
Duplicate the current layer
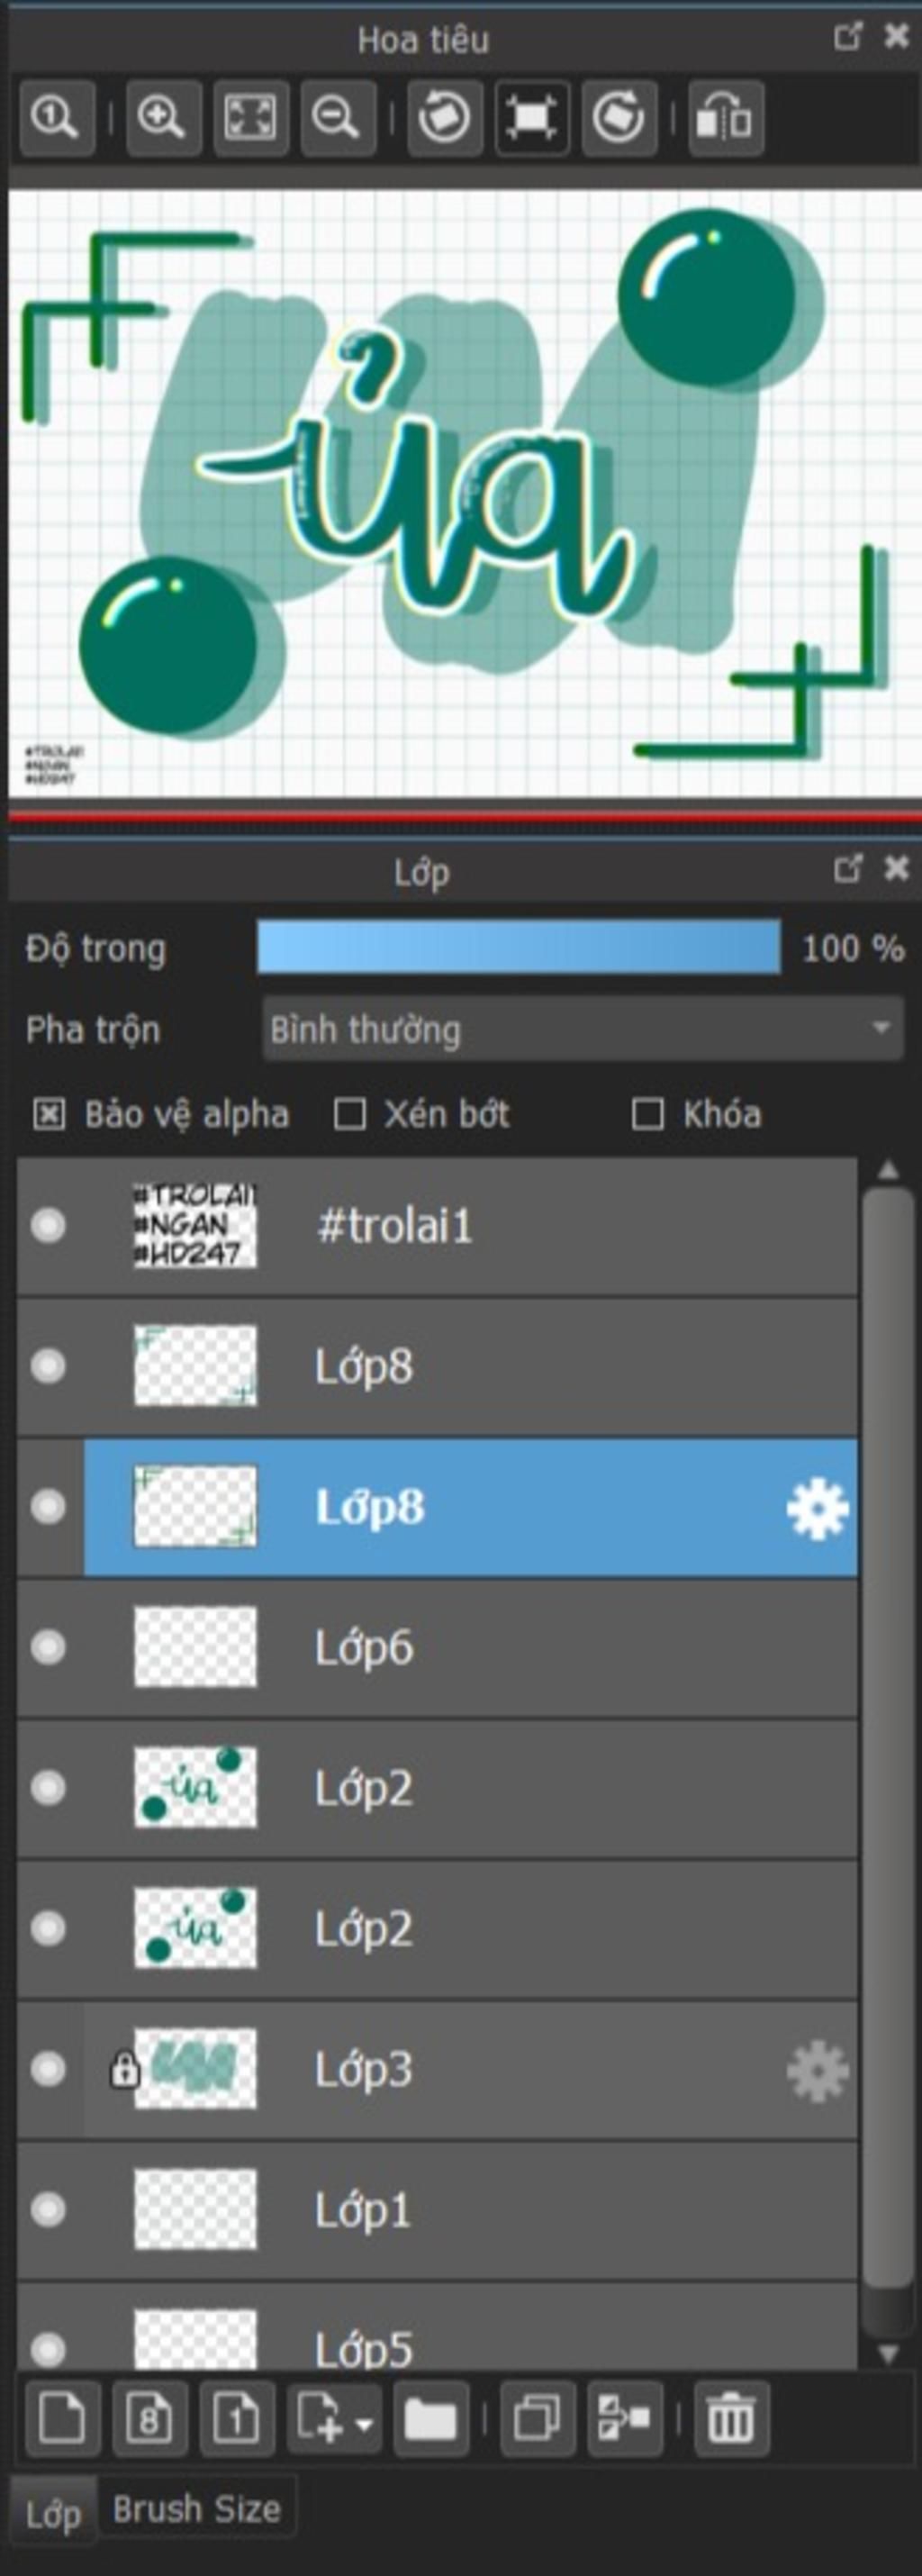click(537, 2420)
